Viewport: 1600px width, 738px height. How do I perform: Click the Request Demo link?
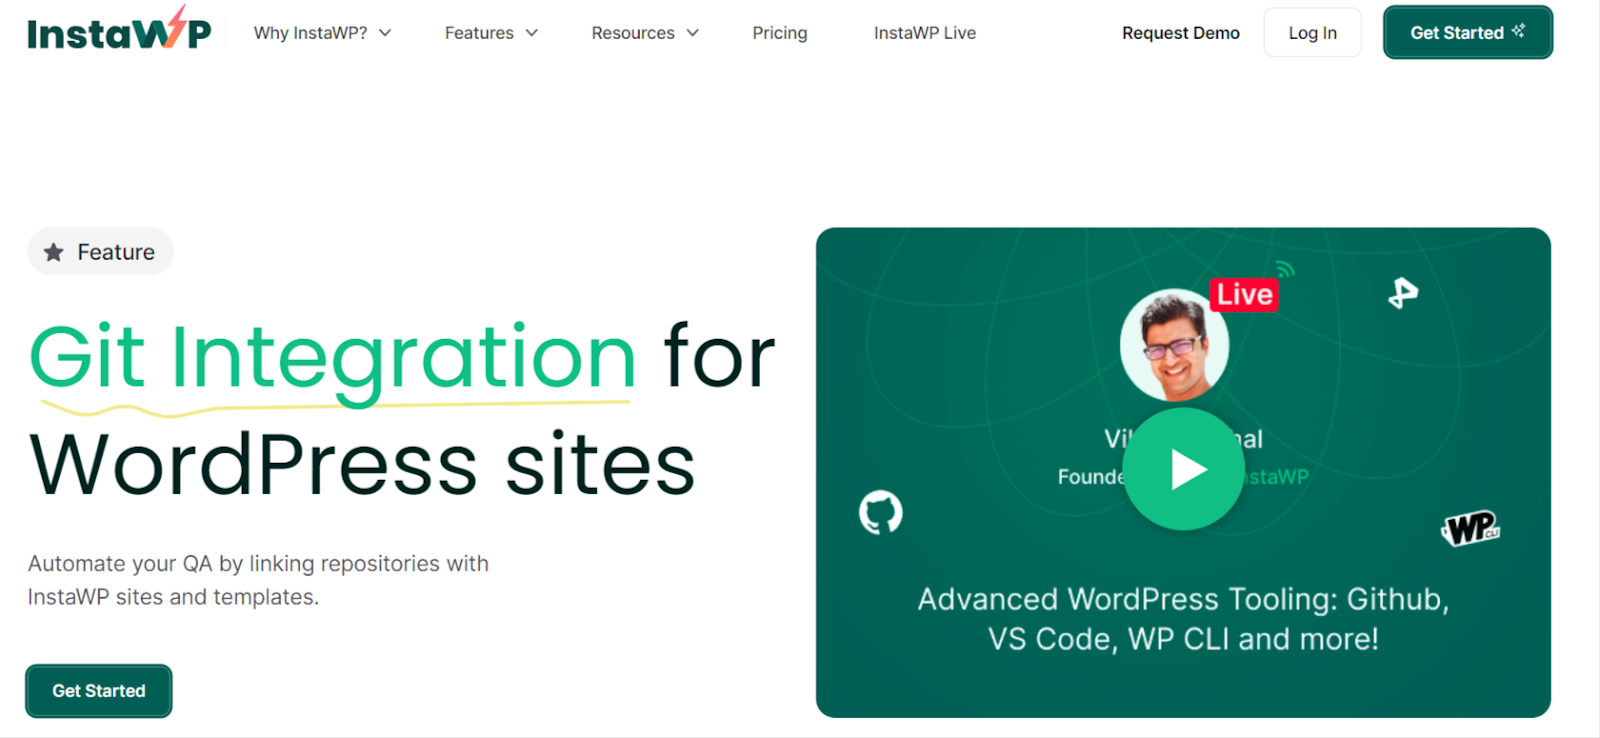pos(1181,33)
